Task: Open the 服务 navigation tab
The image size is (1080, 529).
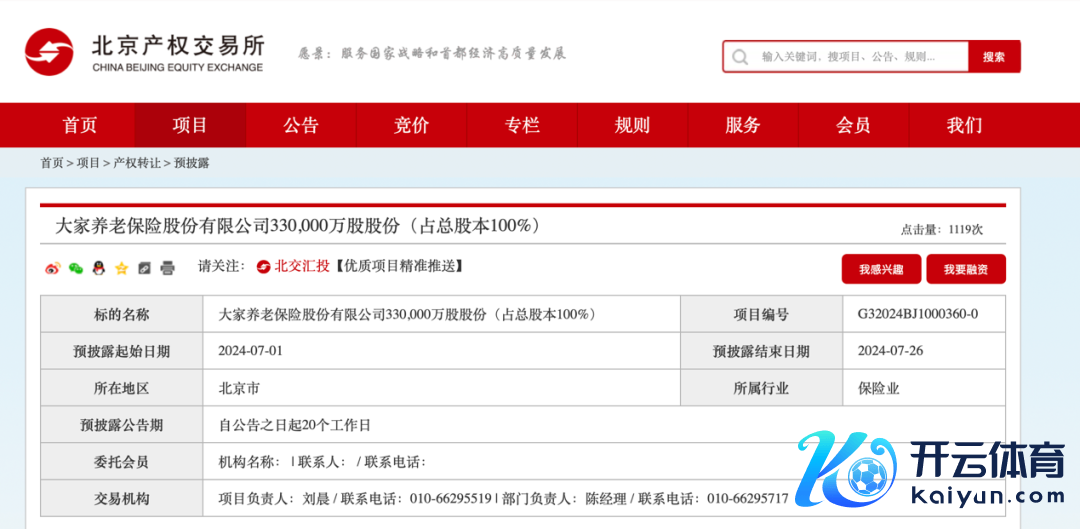Action: [x=743, y=125]
